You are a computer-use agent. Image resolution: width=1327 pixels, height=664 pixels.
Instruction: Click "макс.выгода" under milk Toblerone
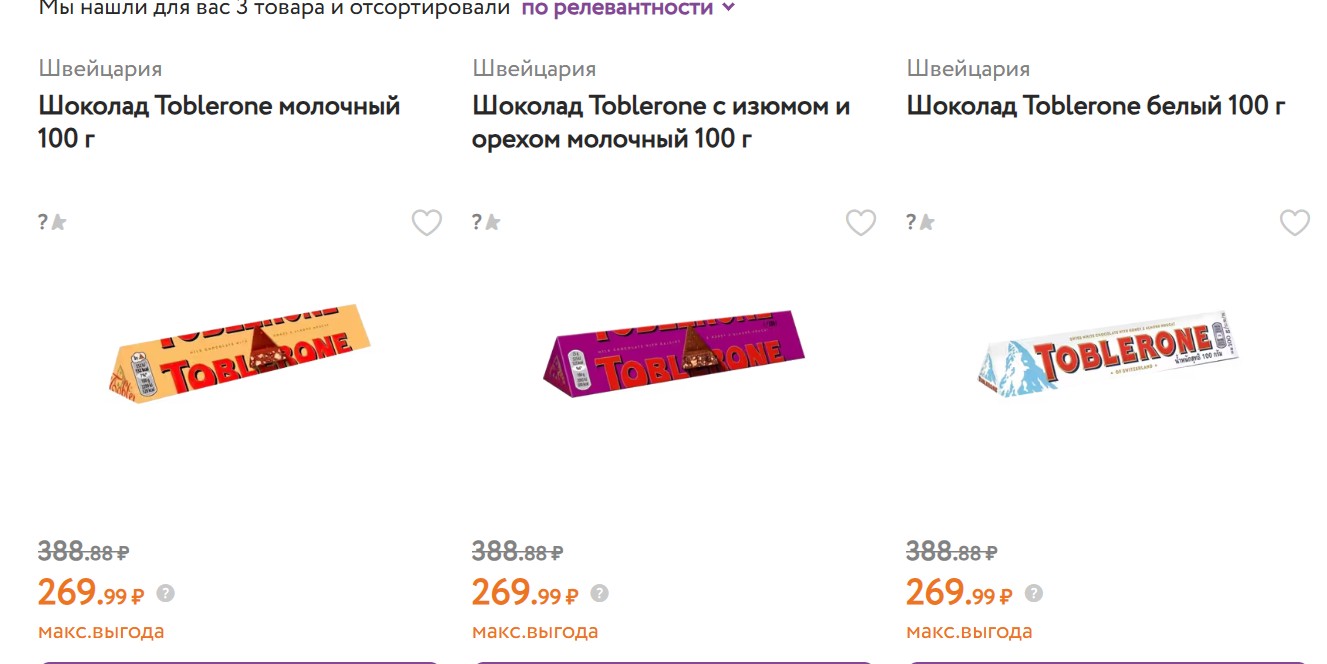(101, 631)
